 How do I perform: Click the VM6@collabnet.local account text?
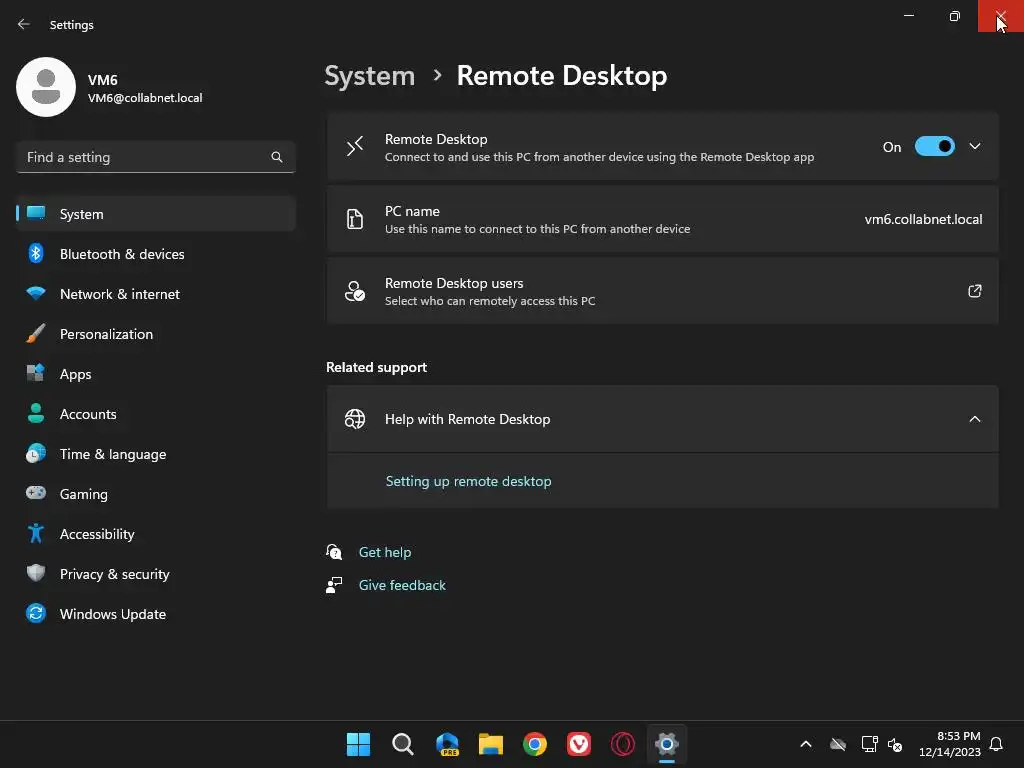pos(145,98)
